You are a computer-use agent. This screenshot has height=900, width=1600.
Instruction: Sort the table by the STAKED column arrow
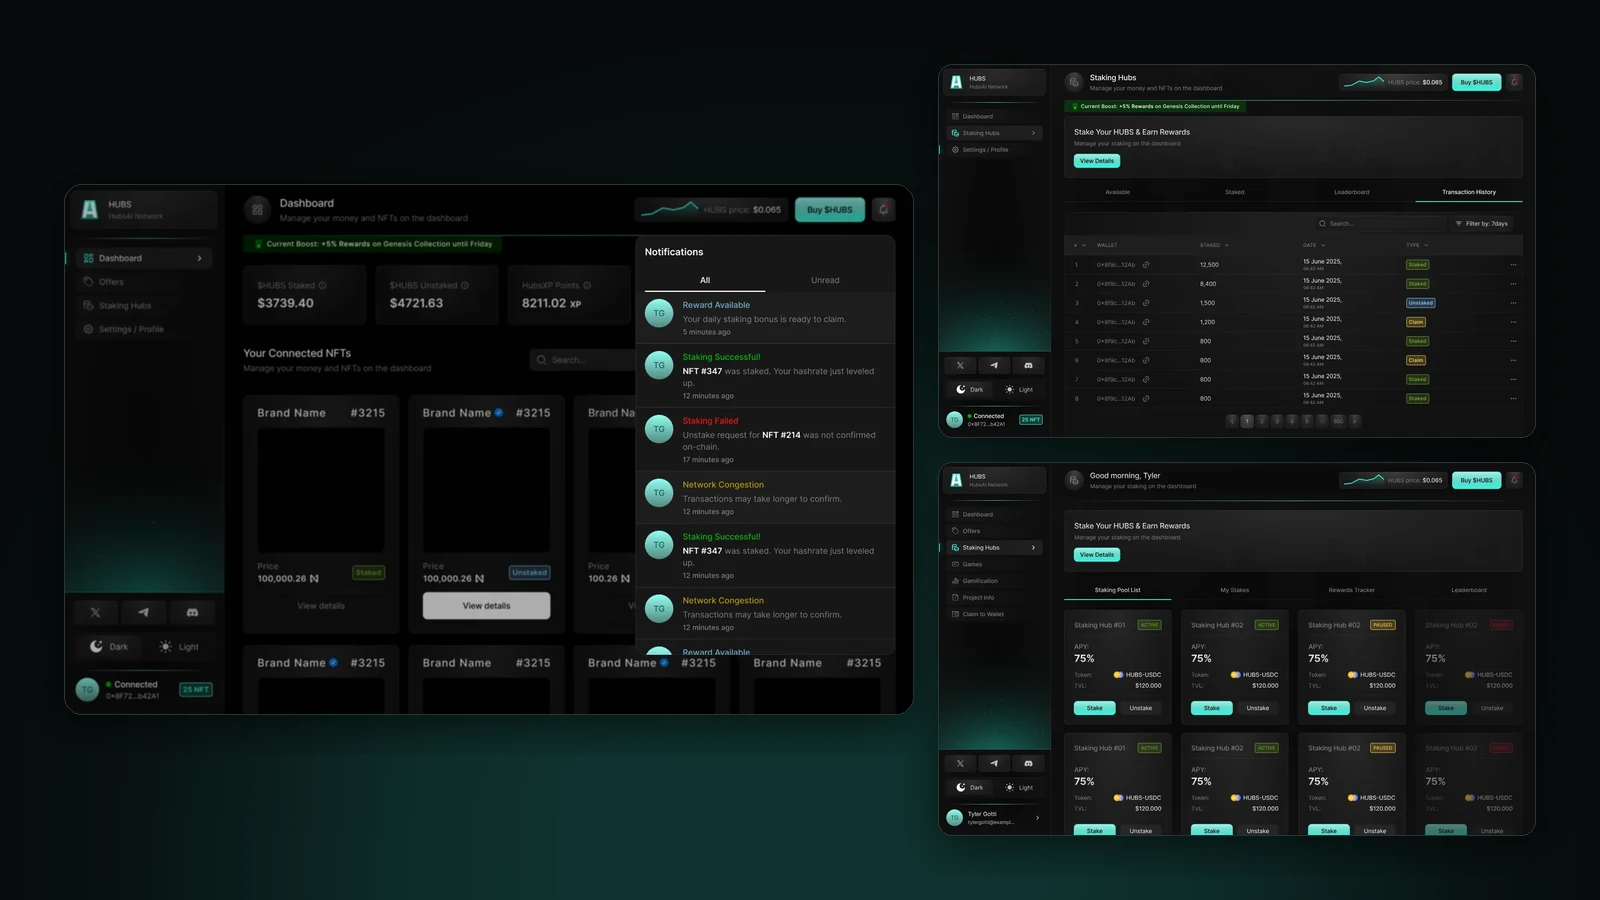coord(1227,245)
